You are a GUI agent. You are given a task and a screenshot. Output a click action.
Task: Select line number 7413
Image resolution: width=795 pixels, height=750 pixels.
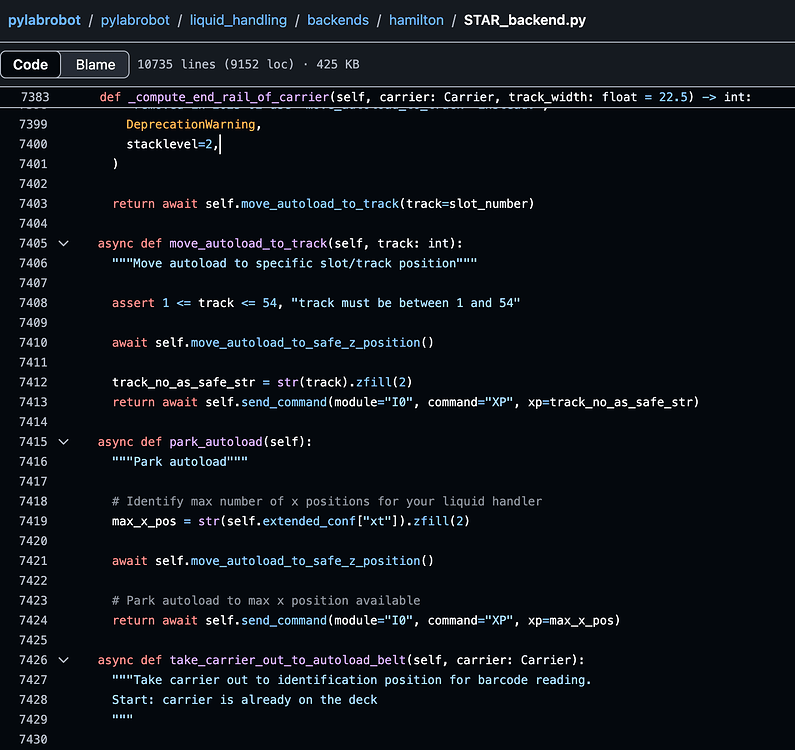tap(33, 402)
